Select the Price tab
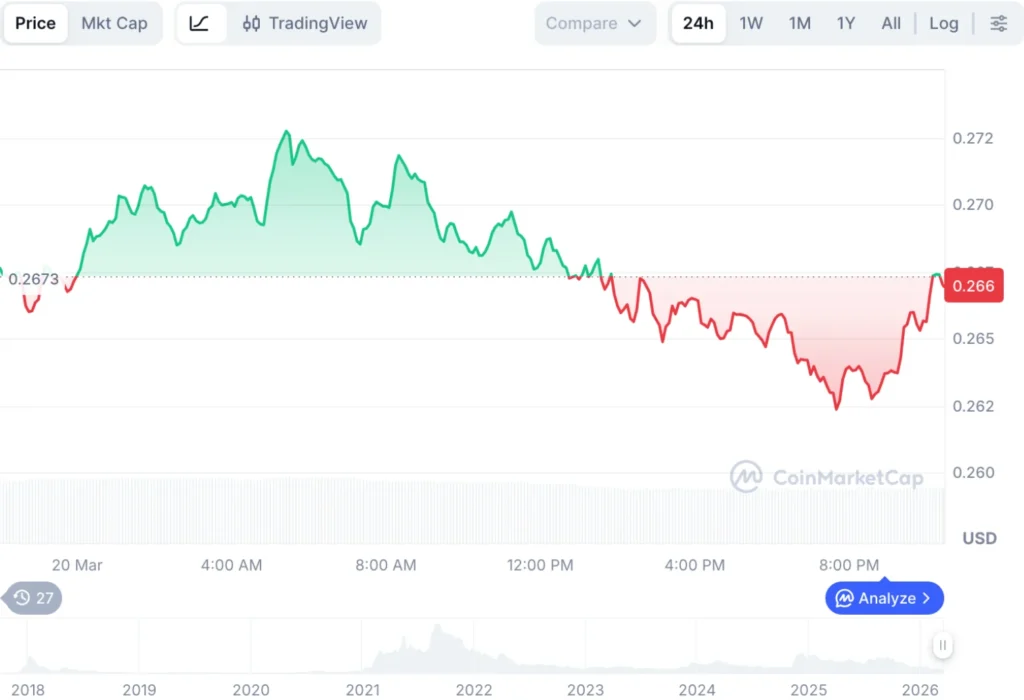Image resolution: width=1024 pixels, height=700 pixels. 36,23
